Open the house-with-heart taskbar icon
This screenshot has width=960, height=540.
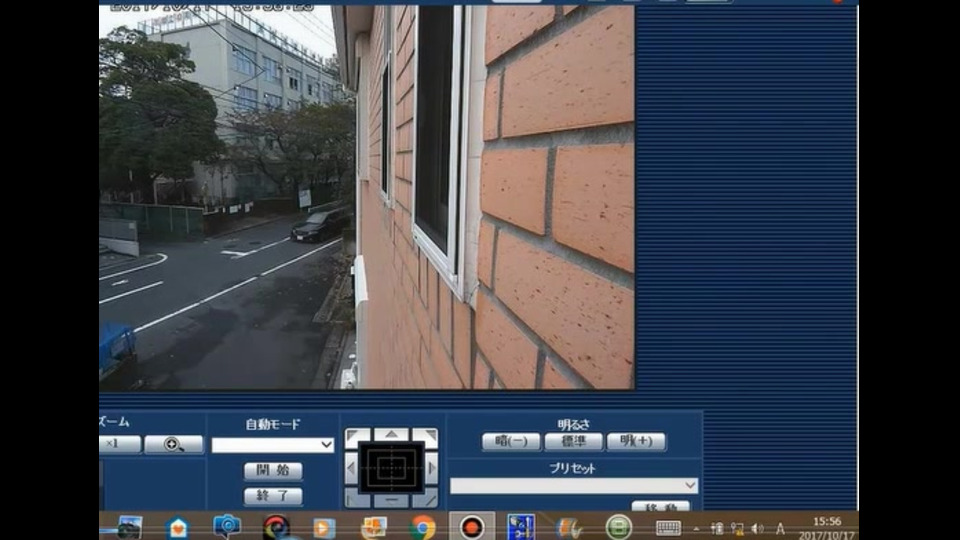coord(177,527)
